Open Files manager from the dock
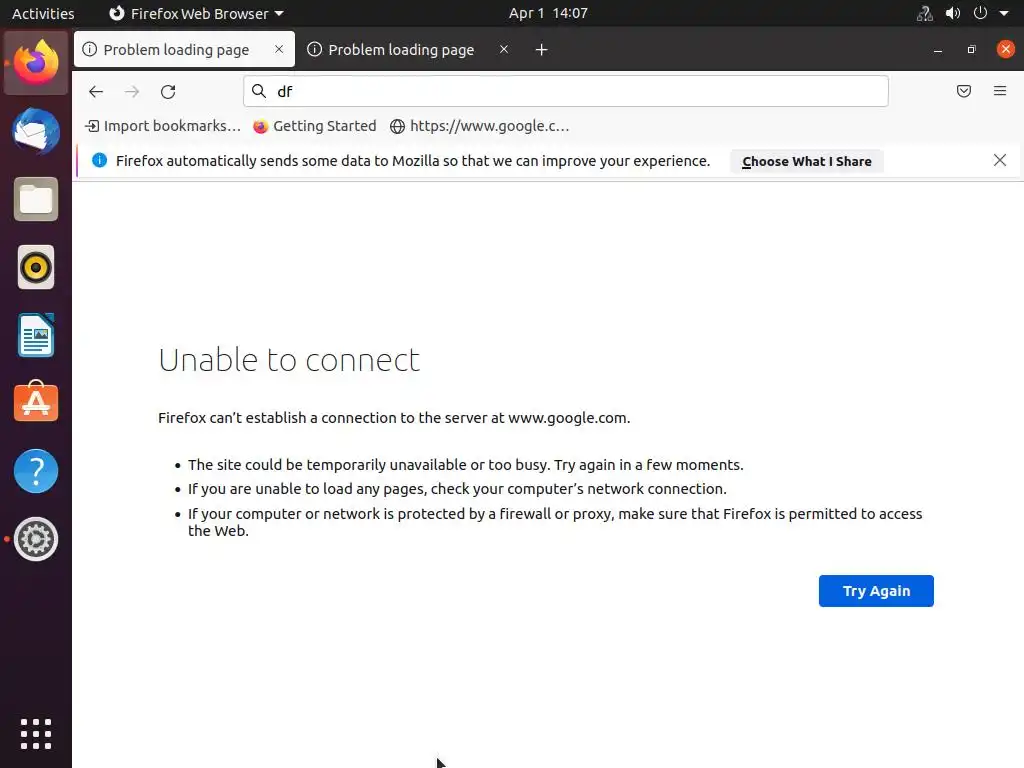The width and height of the screenshot is (1024, 768). 36,199
